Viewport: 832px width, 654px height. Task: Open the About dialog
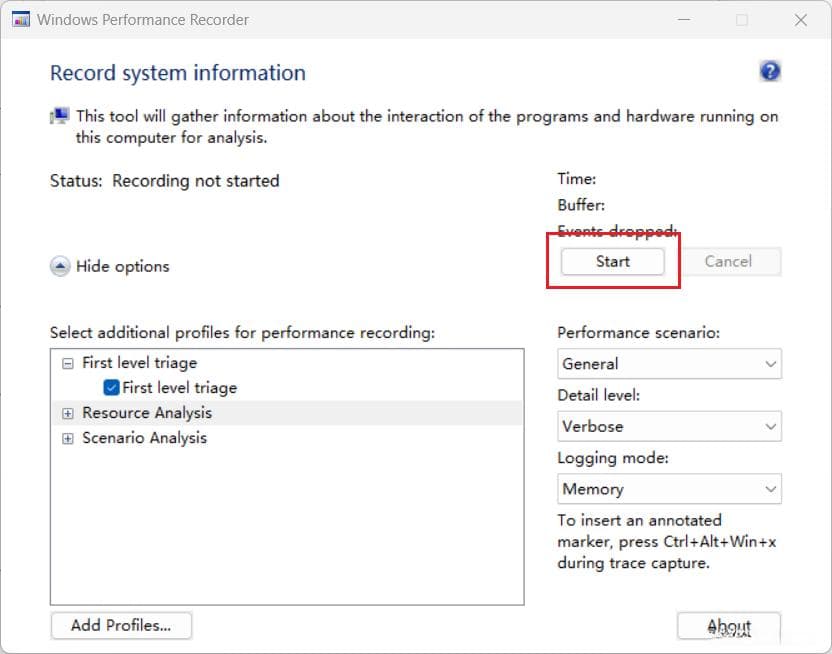click(x=729, y=626)
